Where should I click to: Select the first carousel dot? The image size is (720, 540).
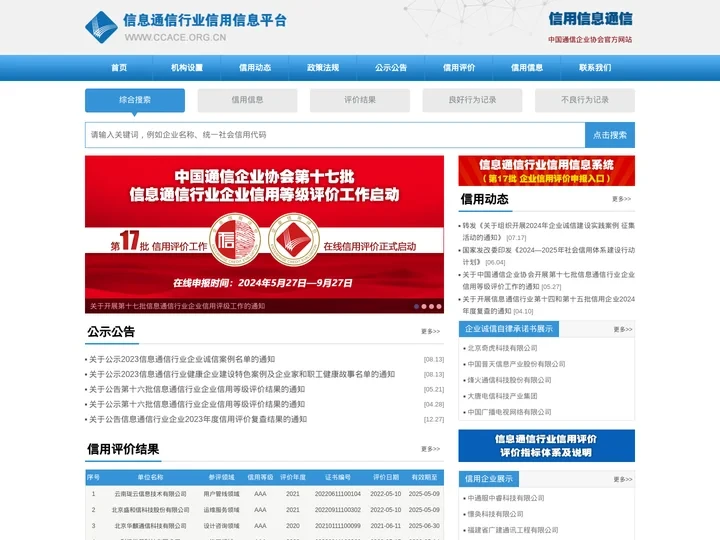tap(416, 306)
